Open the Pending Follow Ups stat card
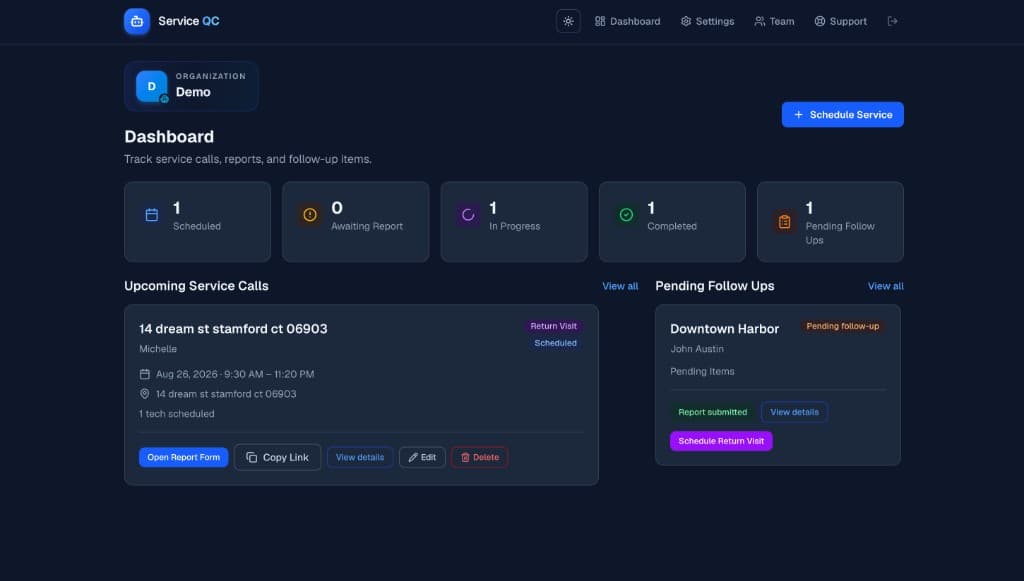The height and width of the screenshot is (581, 1024). click(x=830, y=222)
